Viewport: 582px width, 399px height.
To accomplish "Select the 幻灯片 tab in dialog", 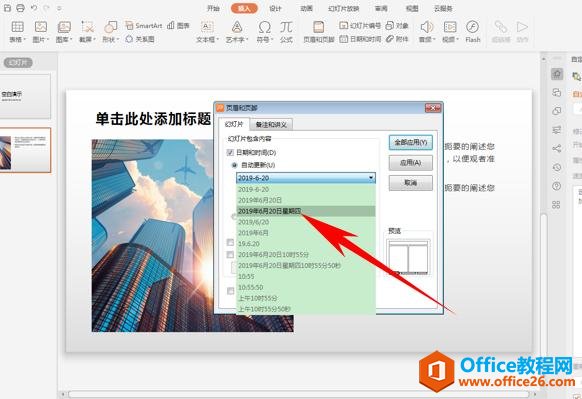I will (234, 124).
